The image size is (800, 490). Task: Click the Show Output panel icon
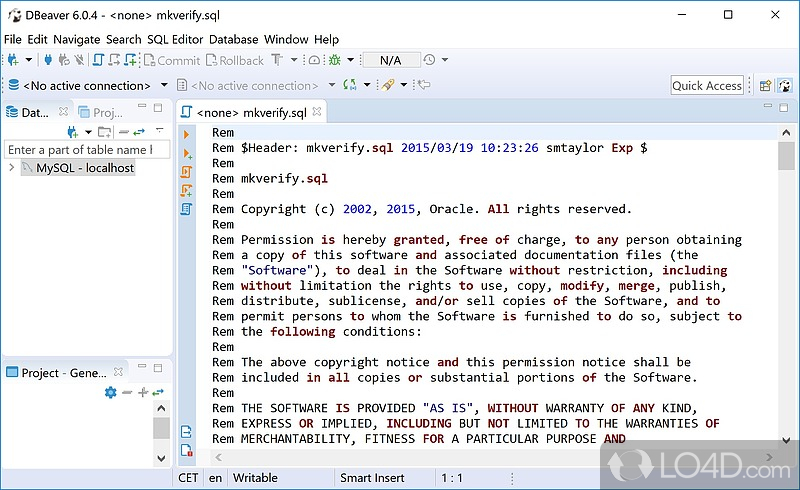point(186,432)
